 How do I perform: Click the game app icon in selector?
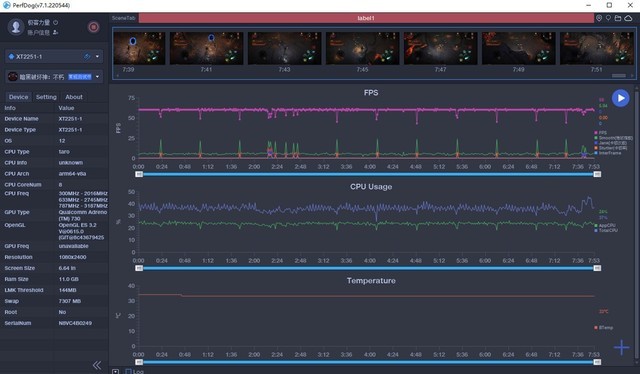(13, 76)
